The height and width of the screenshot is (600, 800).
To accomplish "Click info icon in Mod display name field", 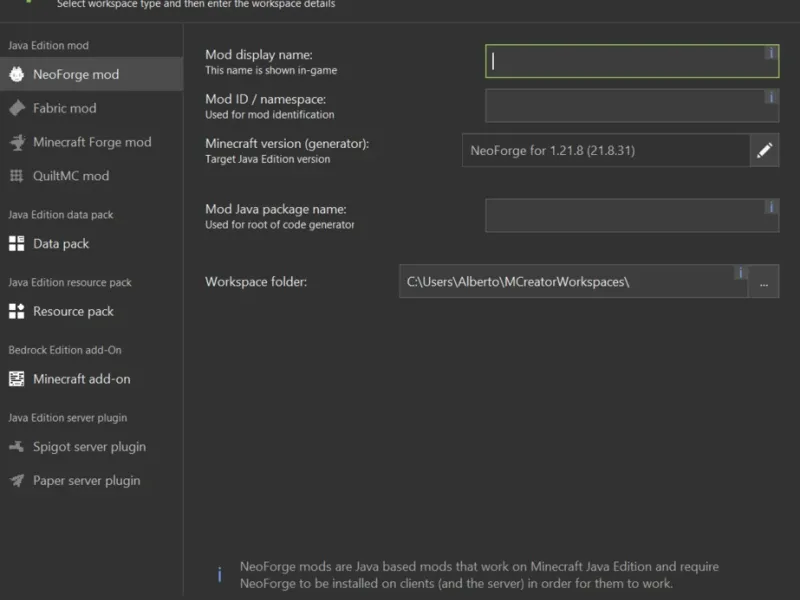I will click(x=771, y=53).
